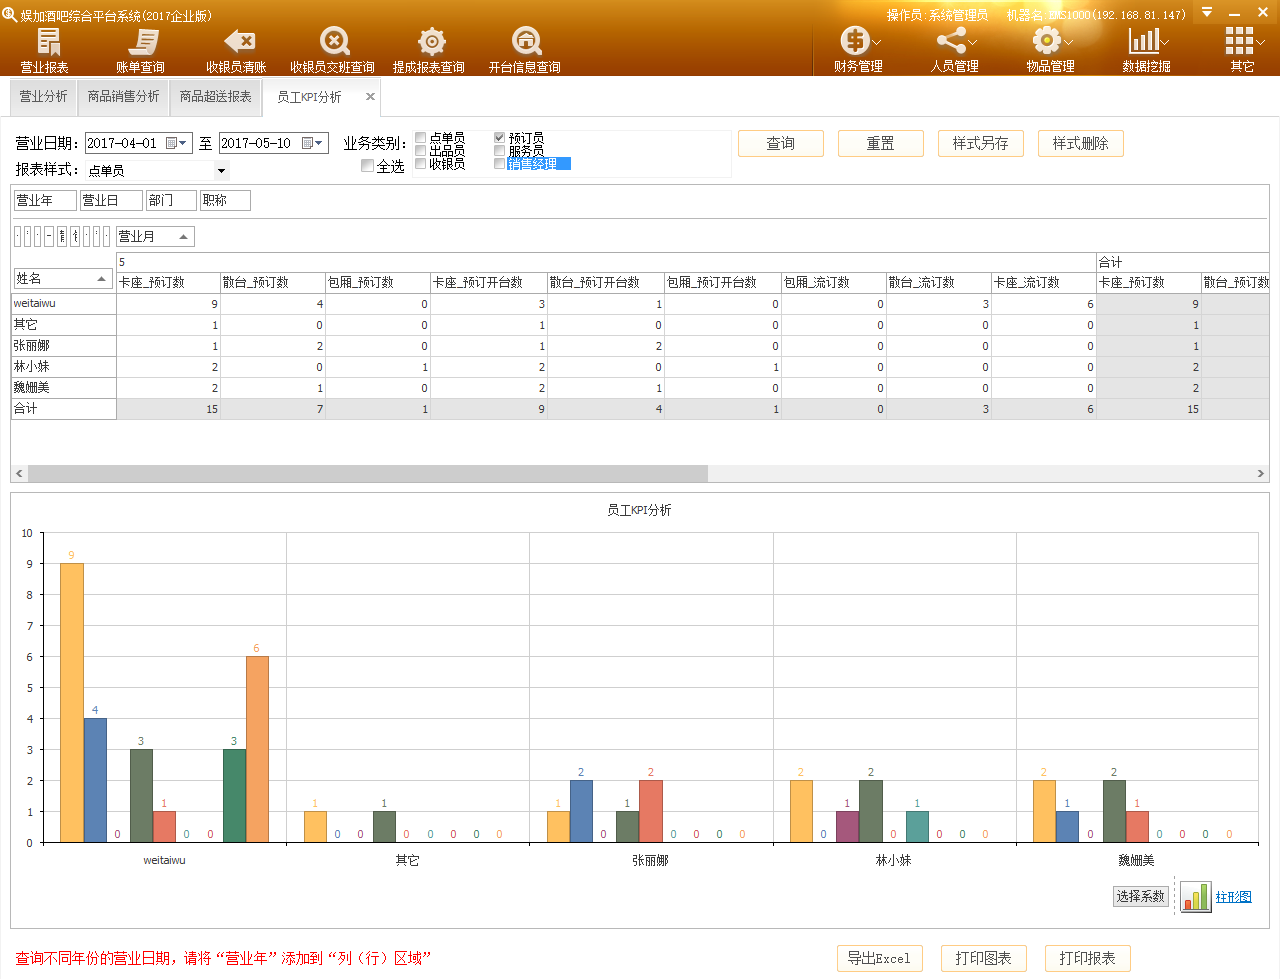Viewport: 1280px width, 979px height.
Task: Expand the 营业月 field dropdown
Action: click(x=183, y=237)
